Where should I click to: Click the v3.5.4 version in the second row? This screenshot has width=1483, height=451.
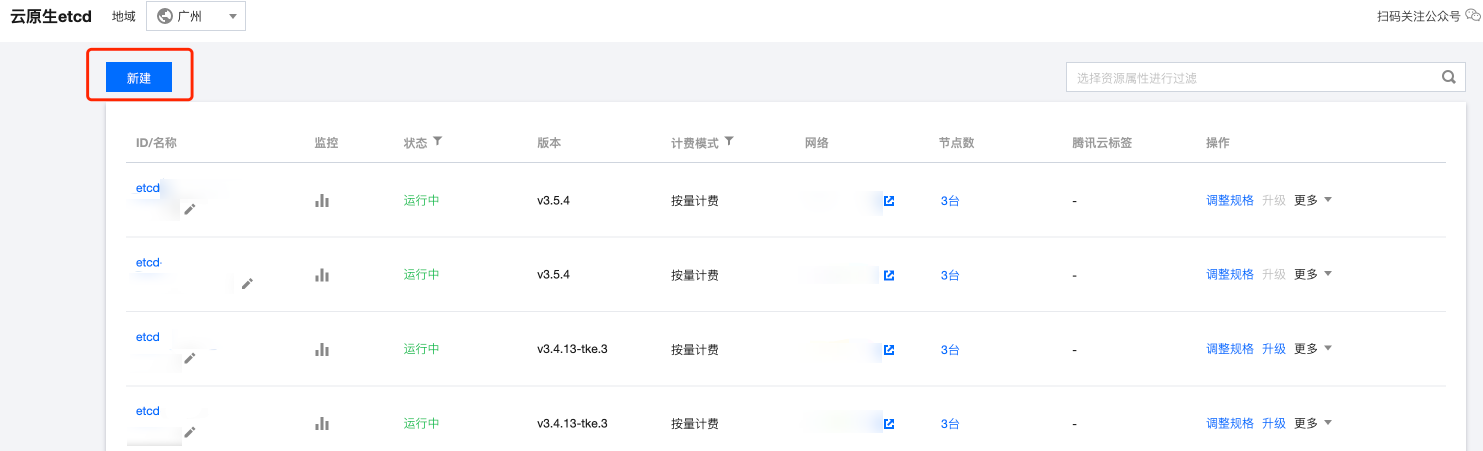coord(553,275)
